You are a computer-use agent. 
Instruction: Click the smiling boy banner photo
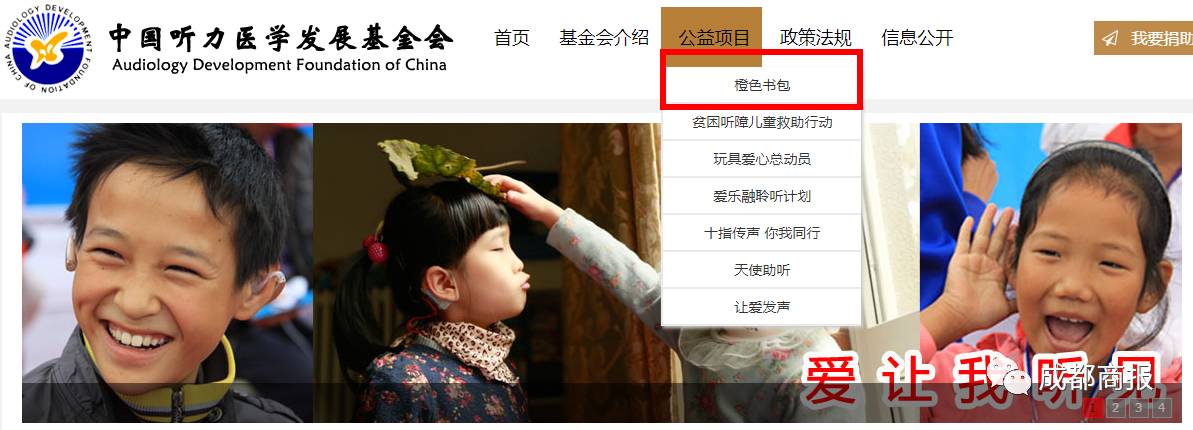coord(167,272)
